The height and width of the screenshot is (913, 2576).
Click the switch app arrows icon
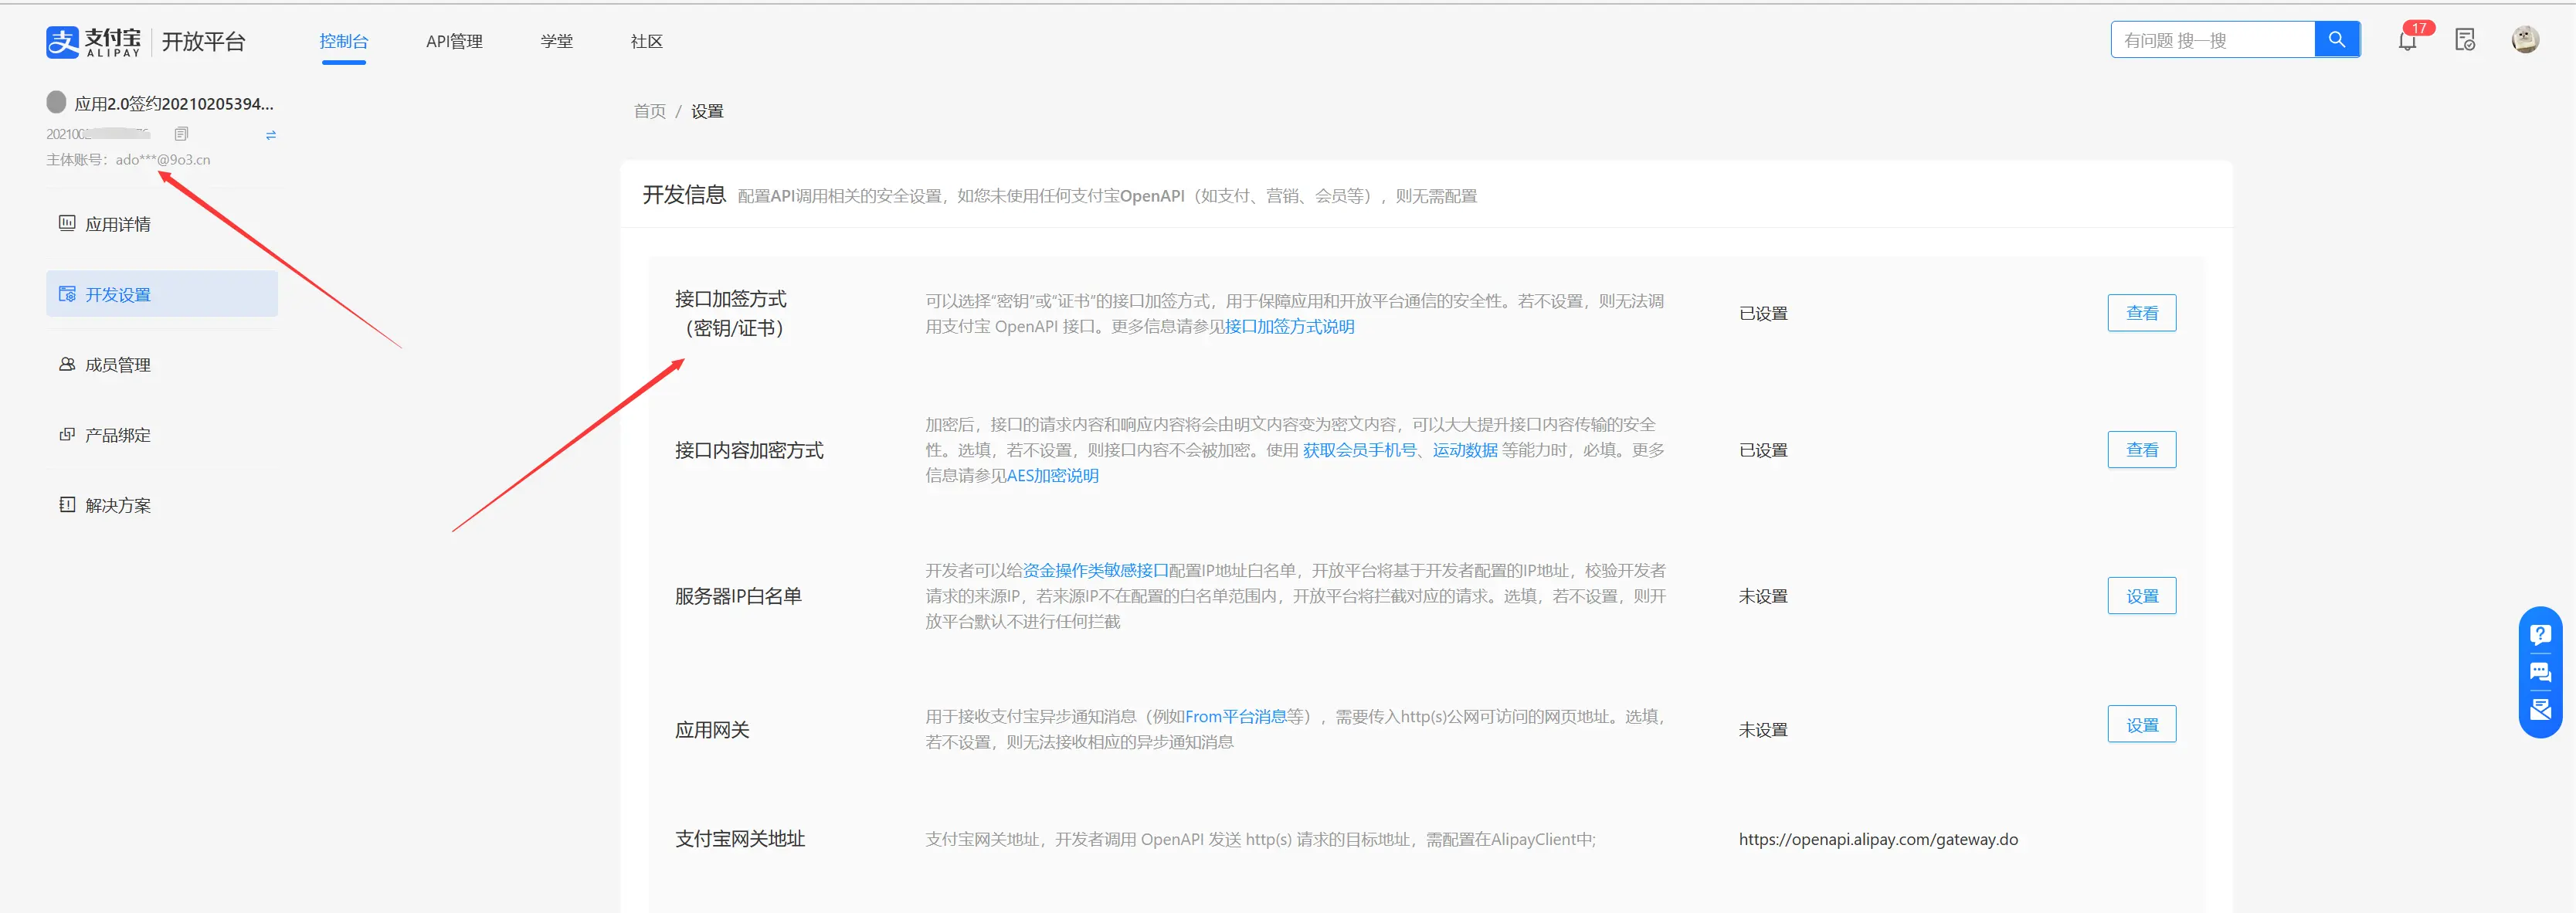click(271, 135)
